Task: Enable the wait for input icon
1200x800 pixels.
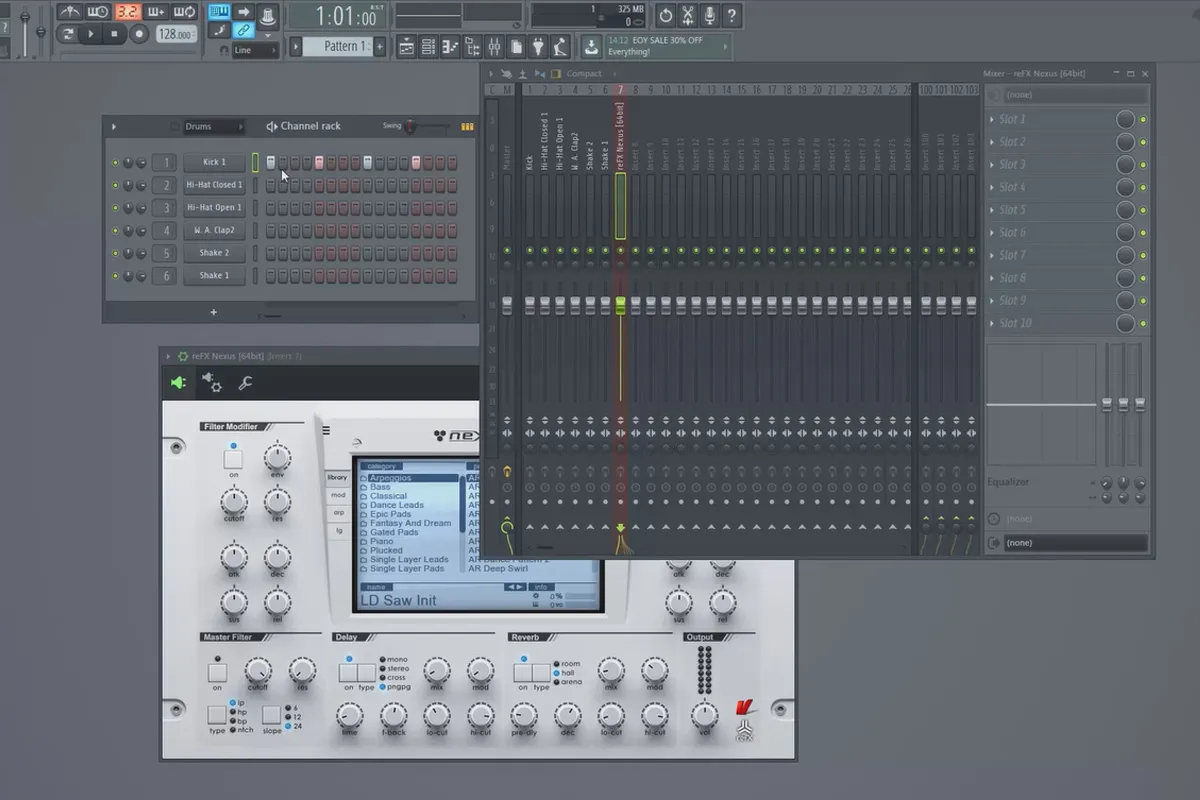Action: pos(98,12)
